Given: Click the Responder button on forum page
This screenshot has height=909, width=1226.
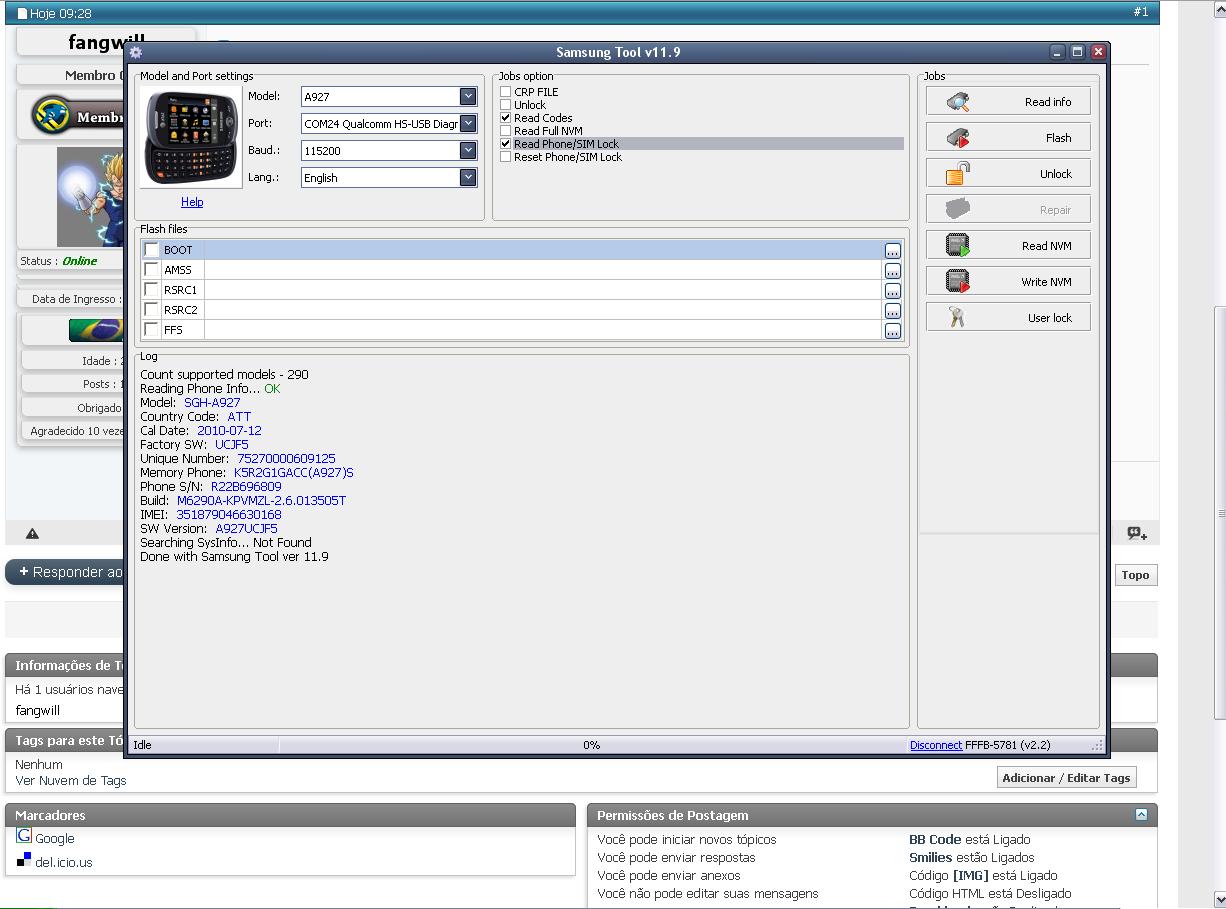Looking at the screenshot, I should [66, 572].
